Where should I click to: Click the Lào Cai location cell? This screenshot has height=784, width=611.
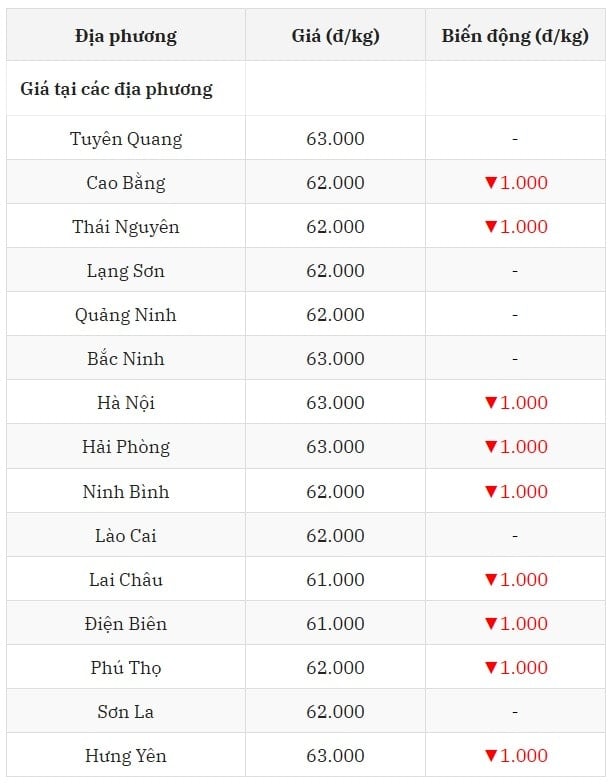click(x=126, y=536)
